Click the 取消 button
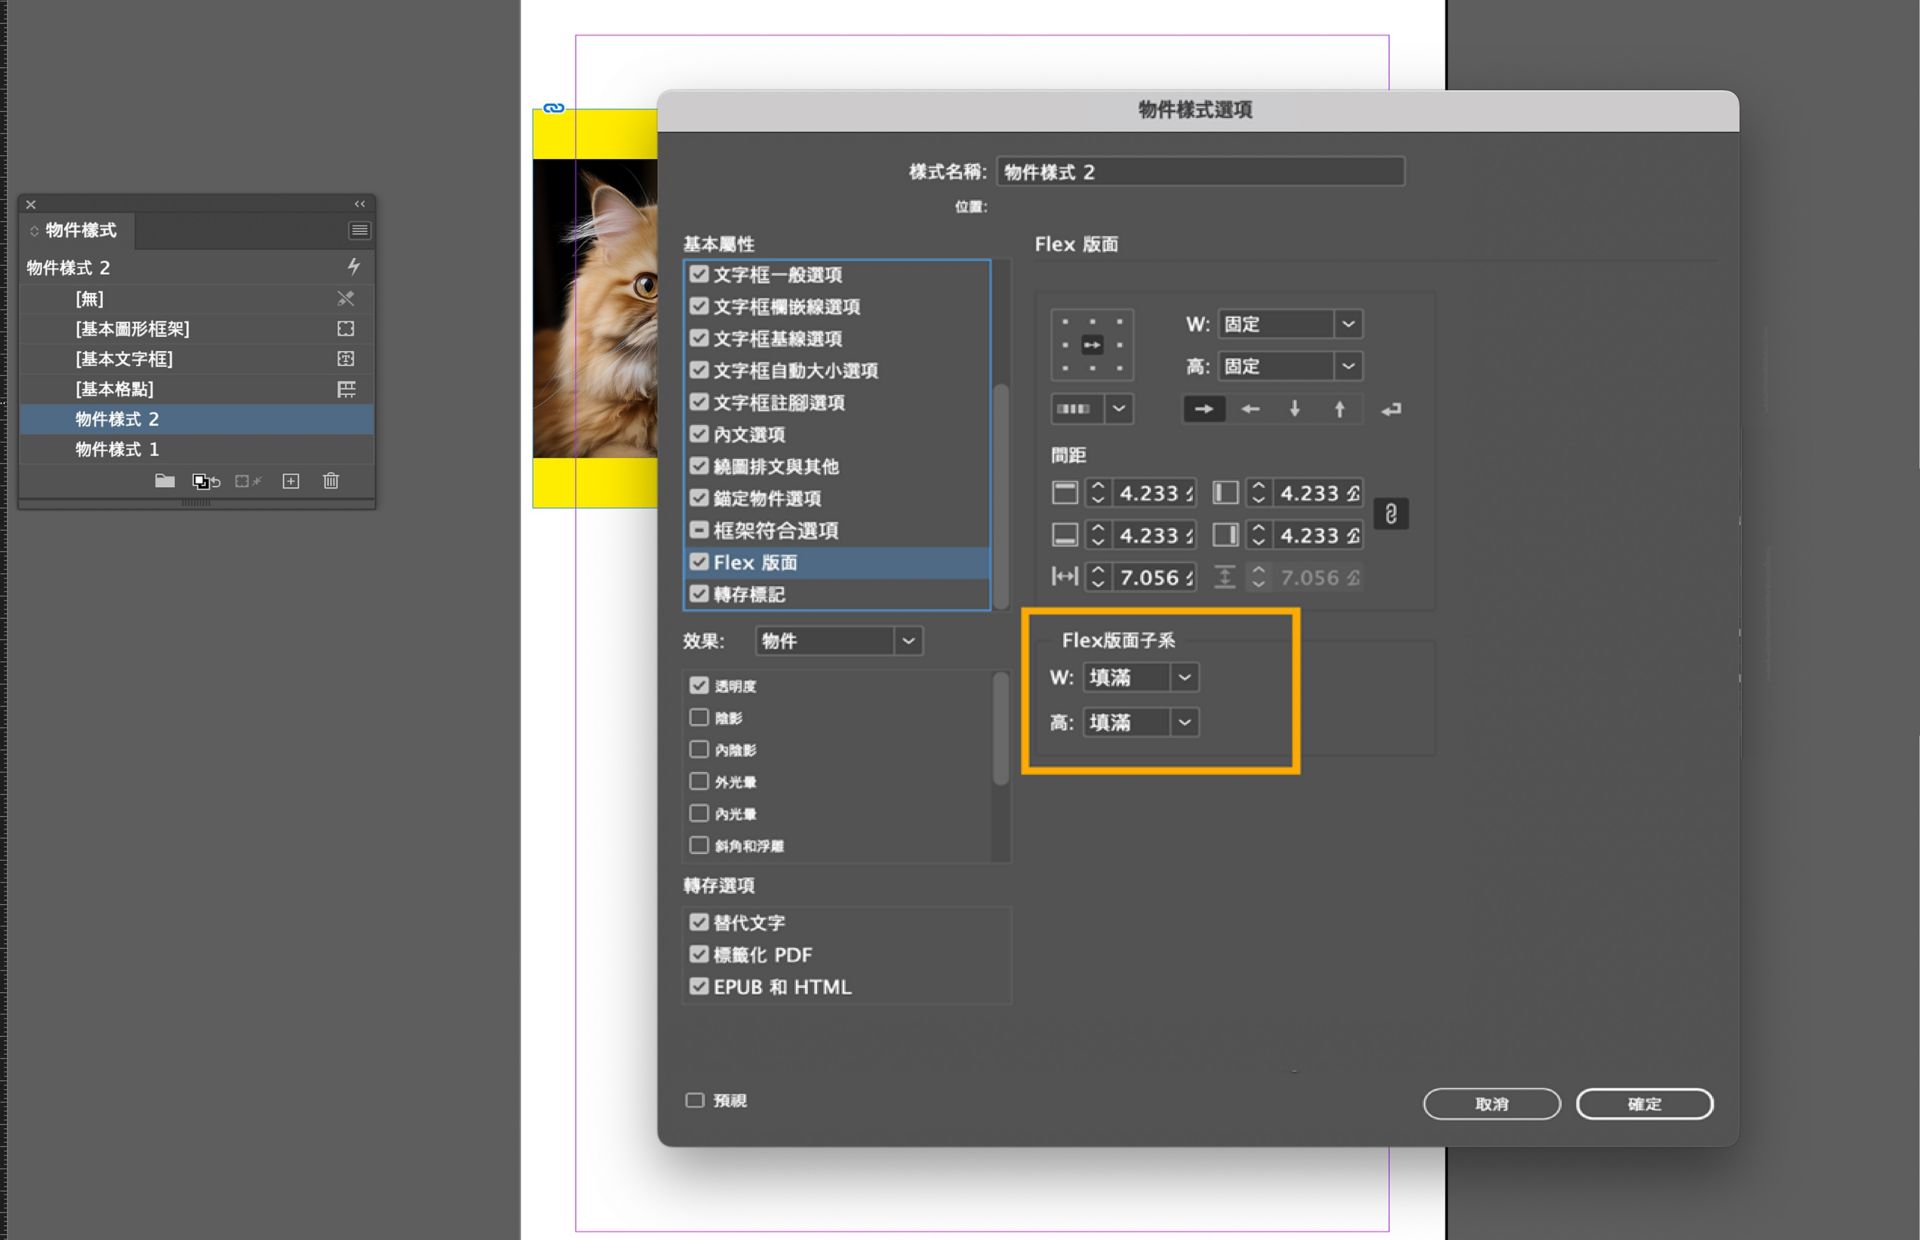This screenshot has width=1920, height=1240. [x=1491, y=1103]
